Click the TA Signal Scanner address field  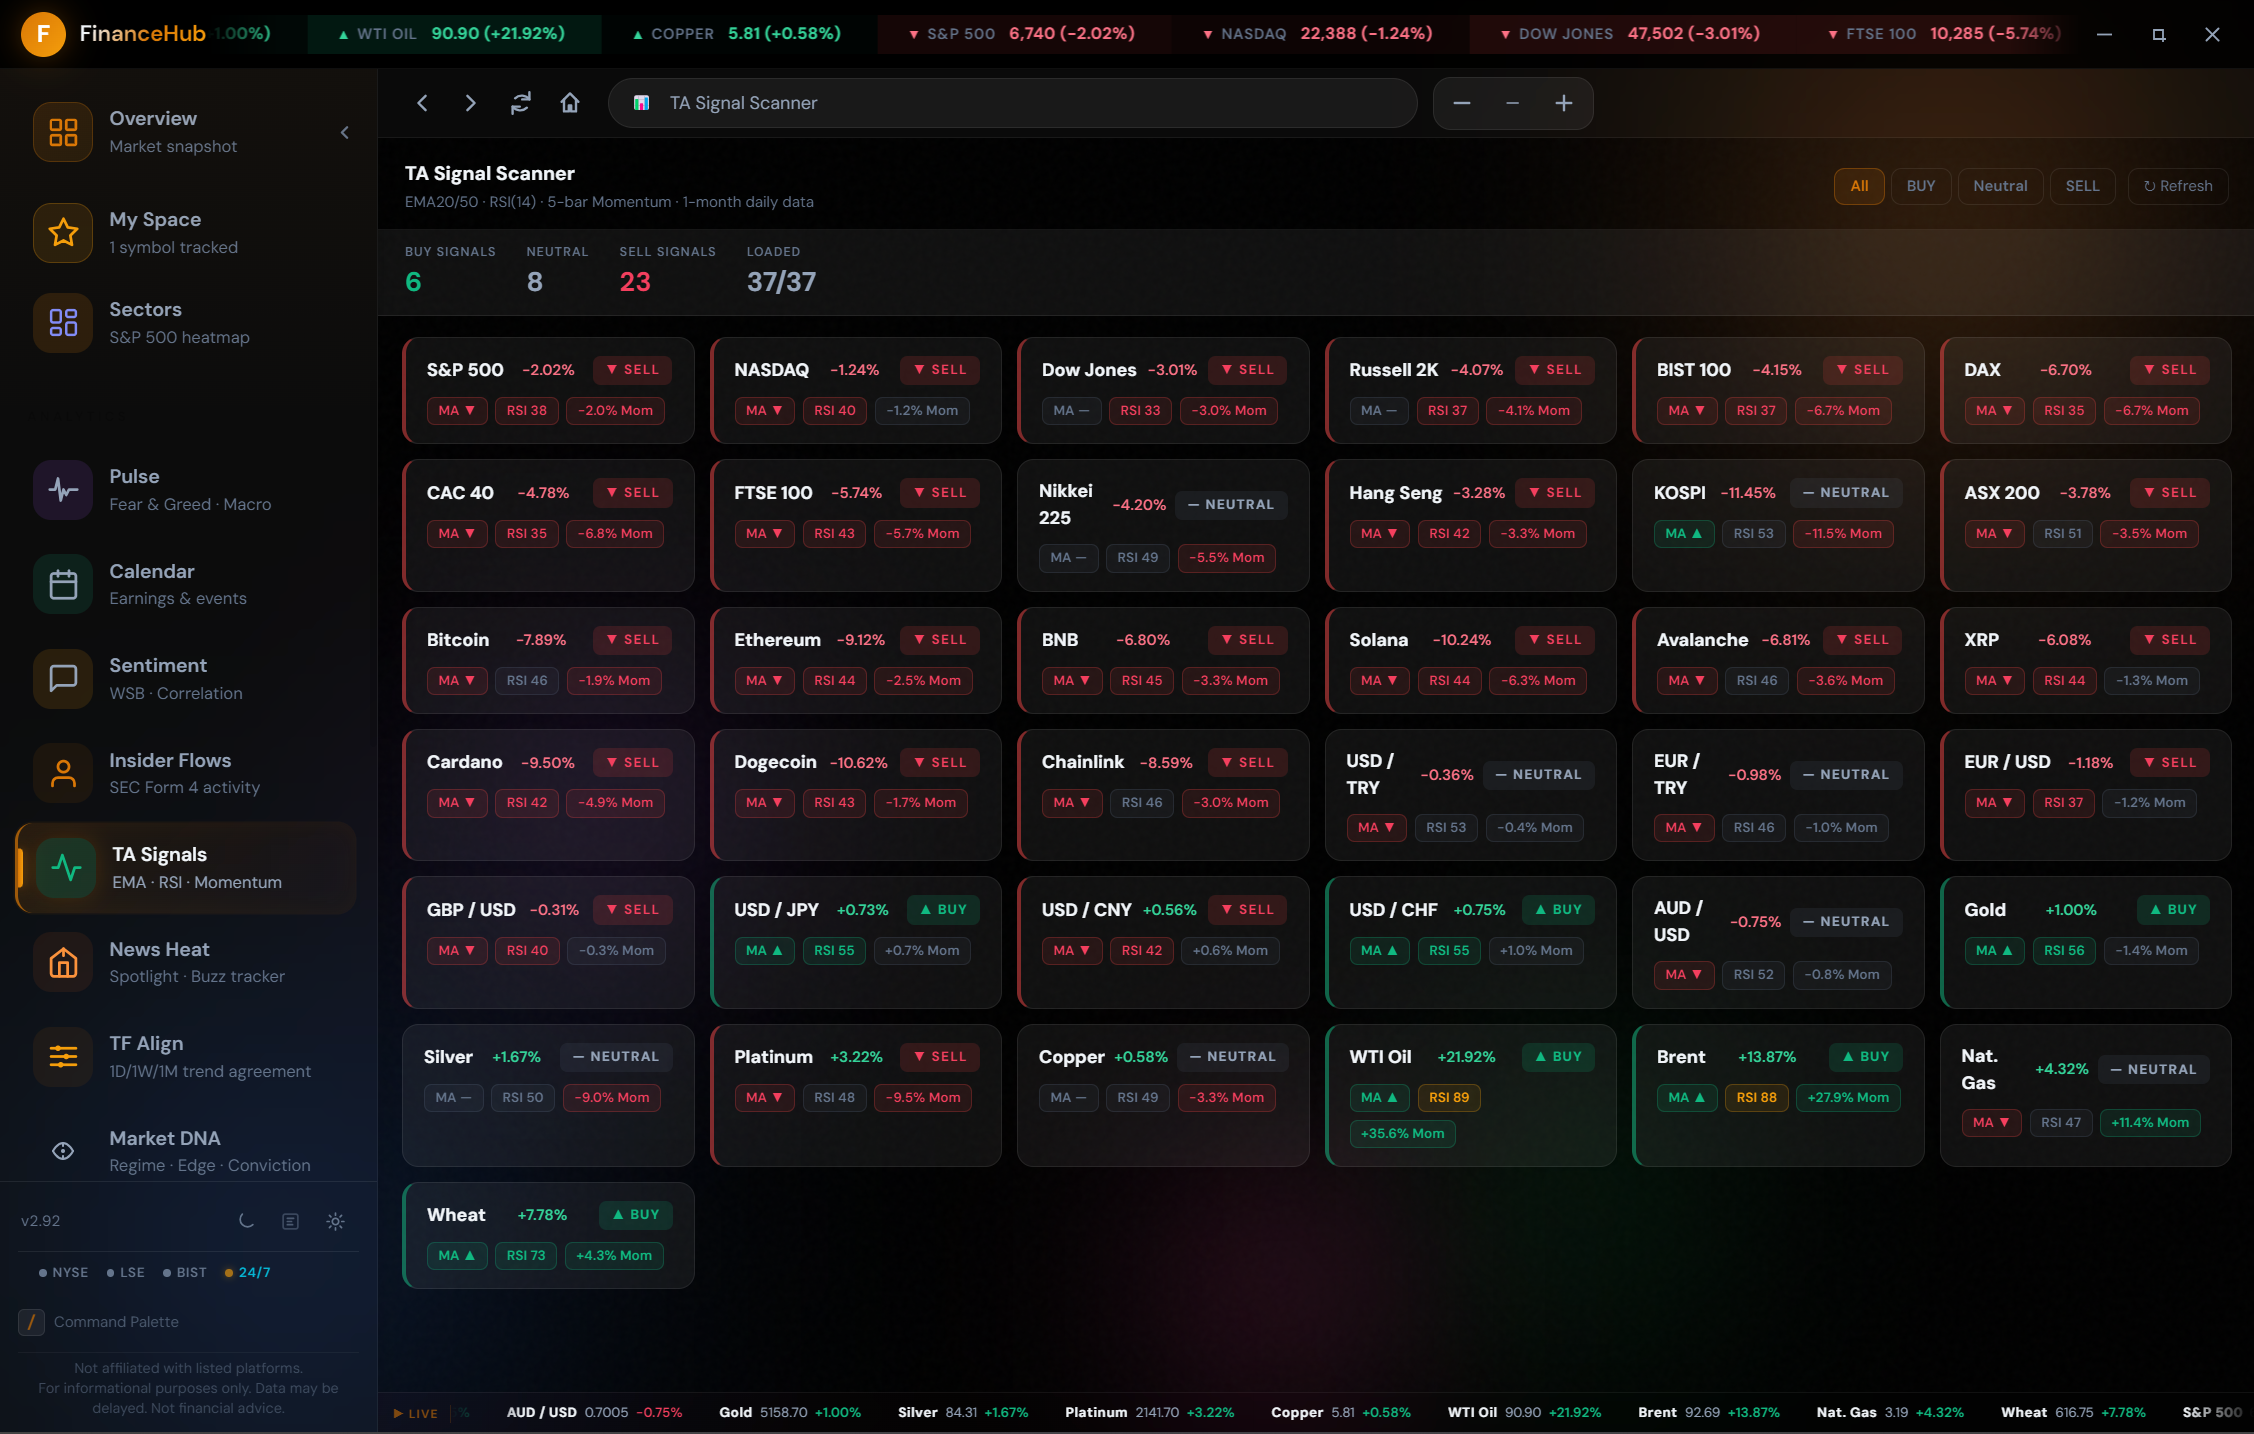(x=1012, y=103)
